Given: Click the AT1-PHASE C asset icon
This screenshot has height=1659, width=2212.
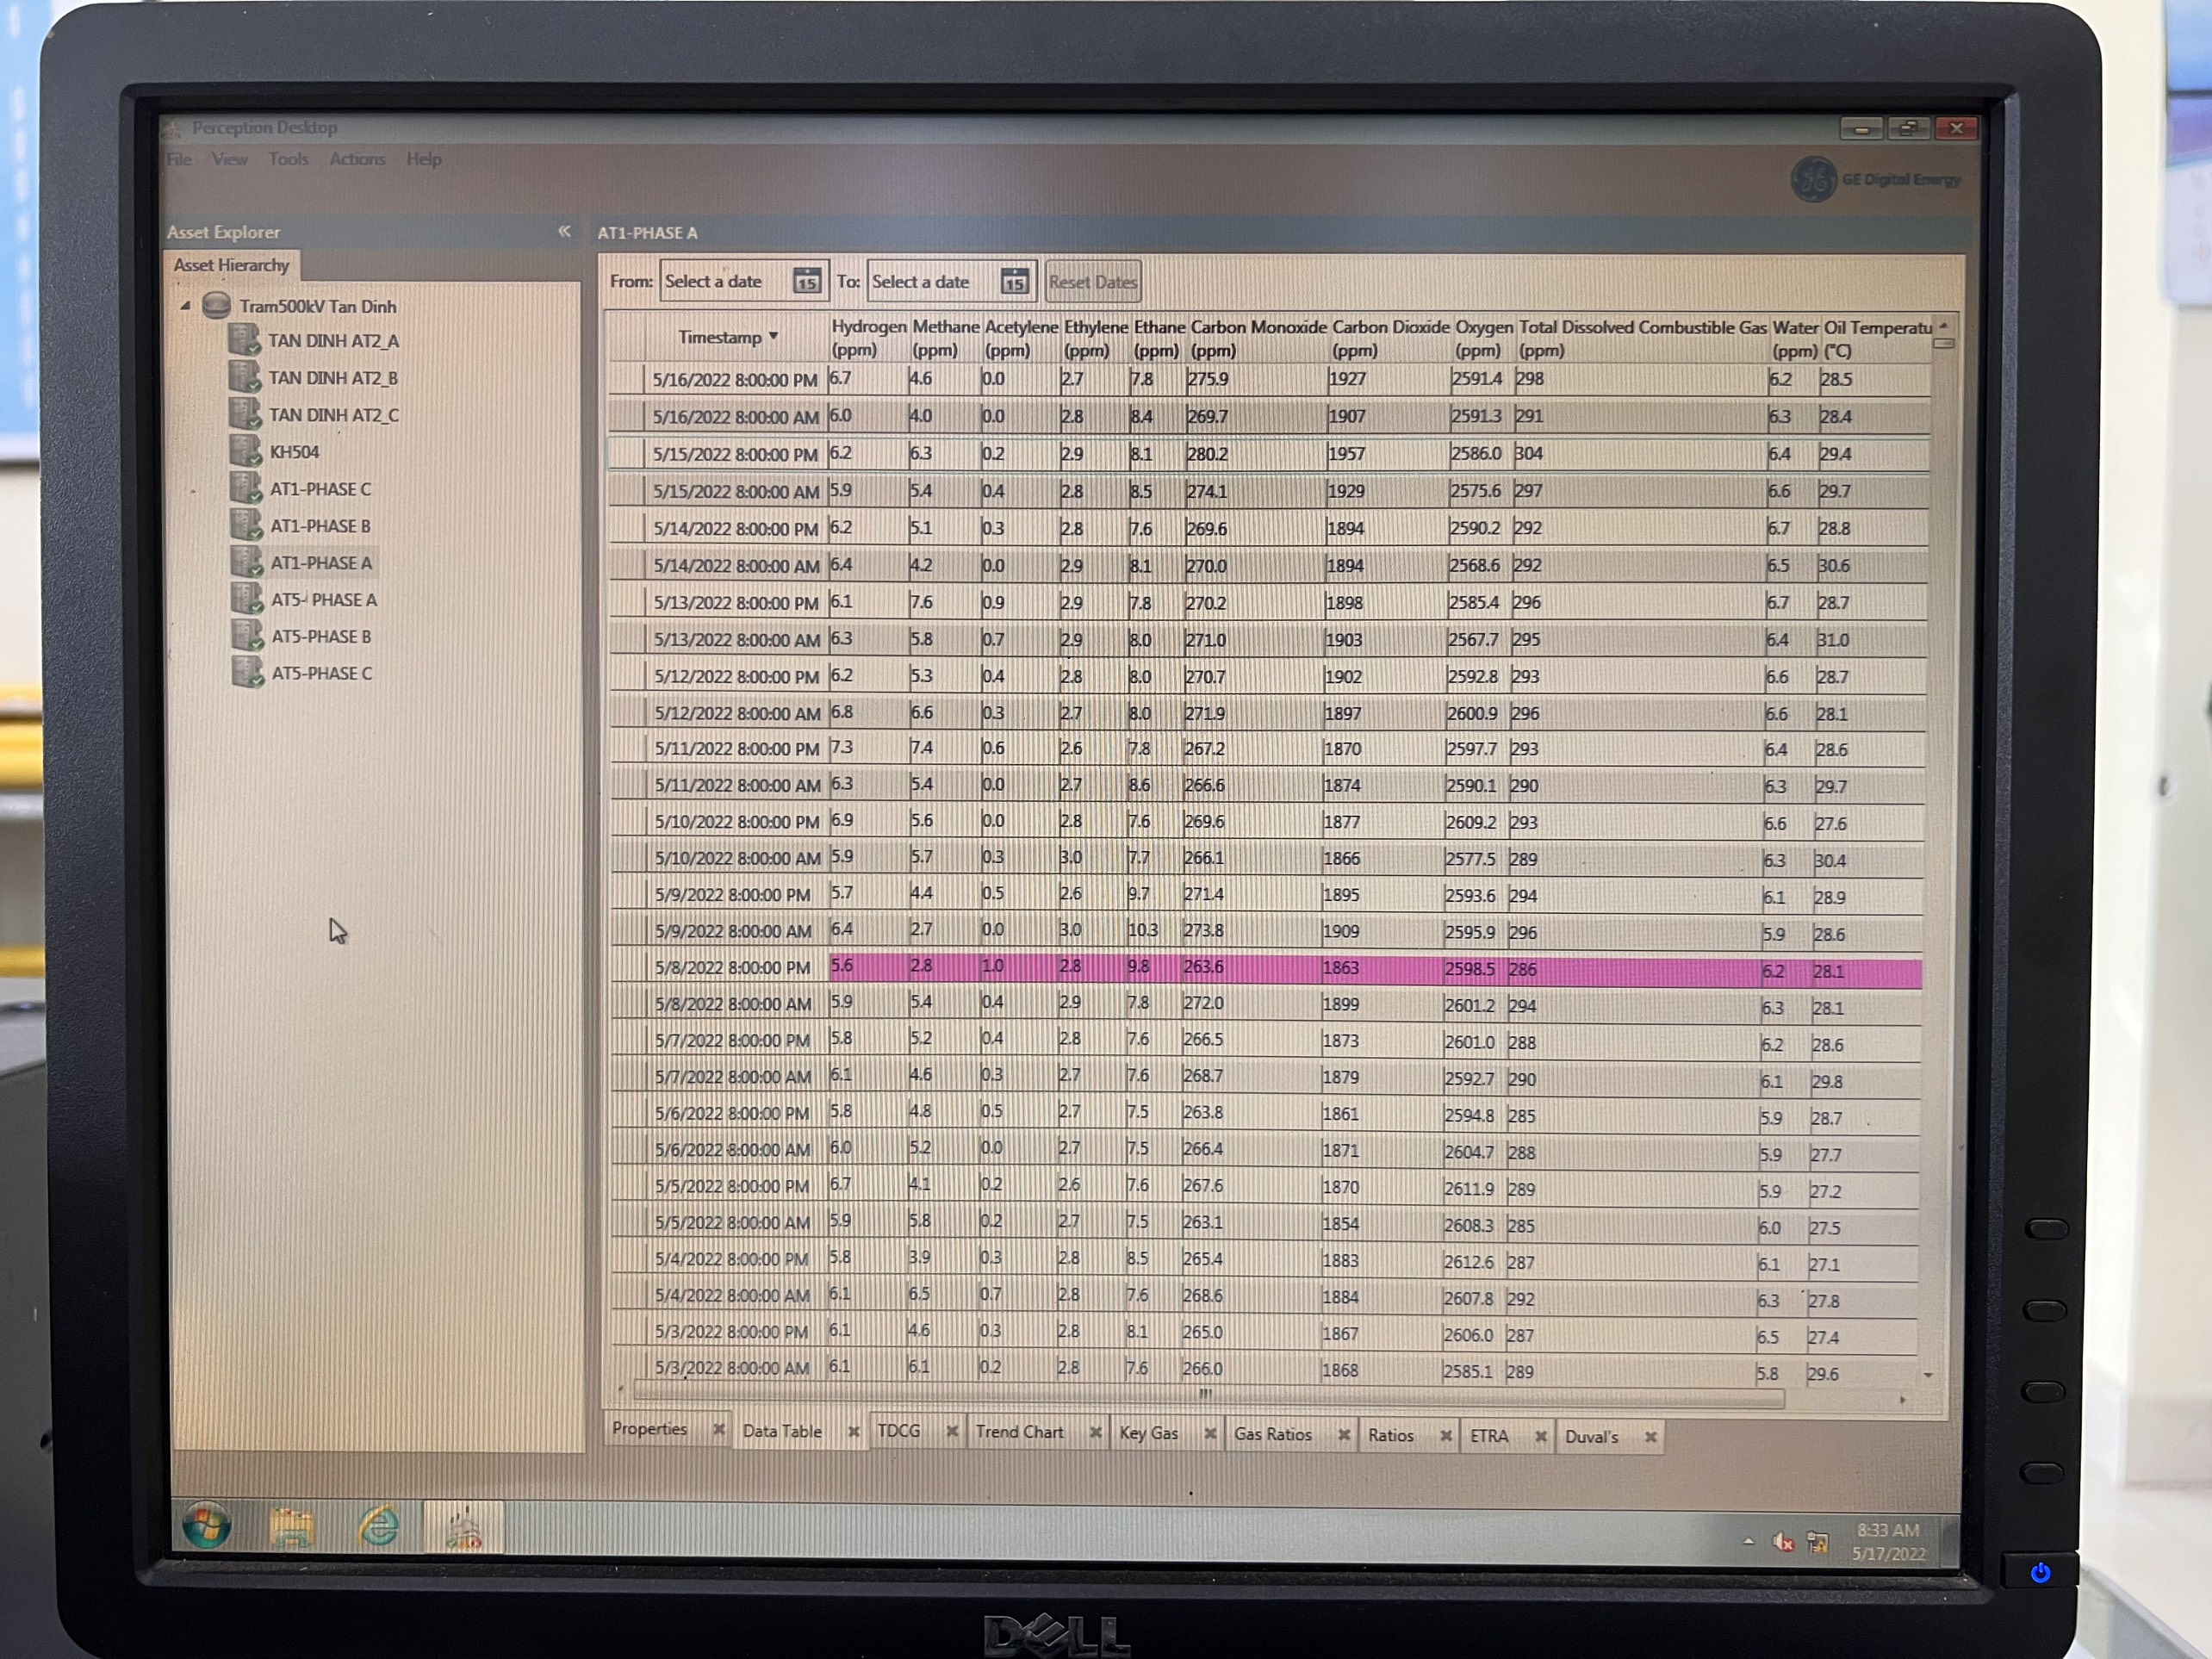Looking at the screenshot, I should click(x=246, y=488).
